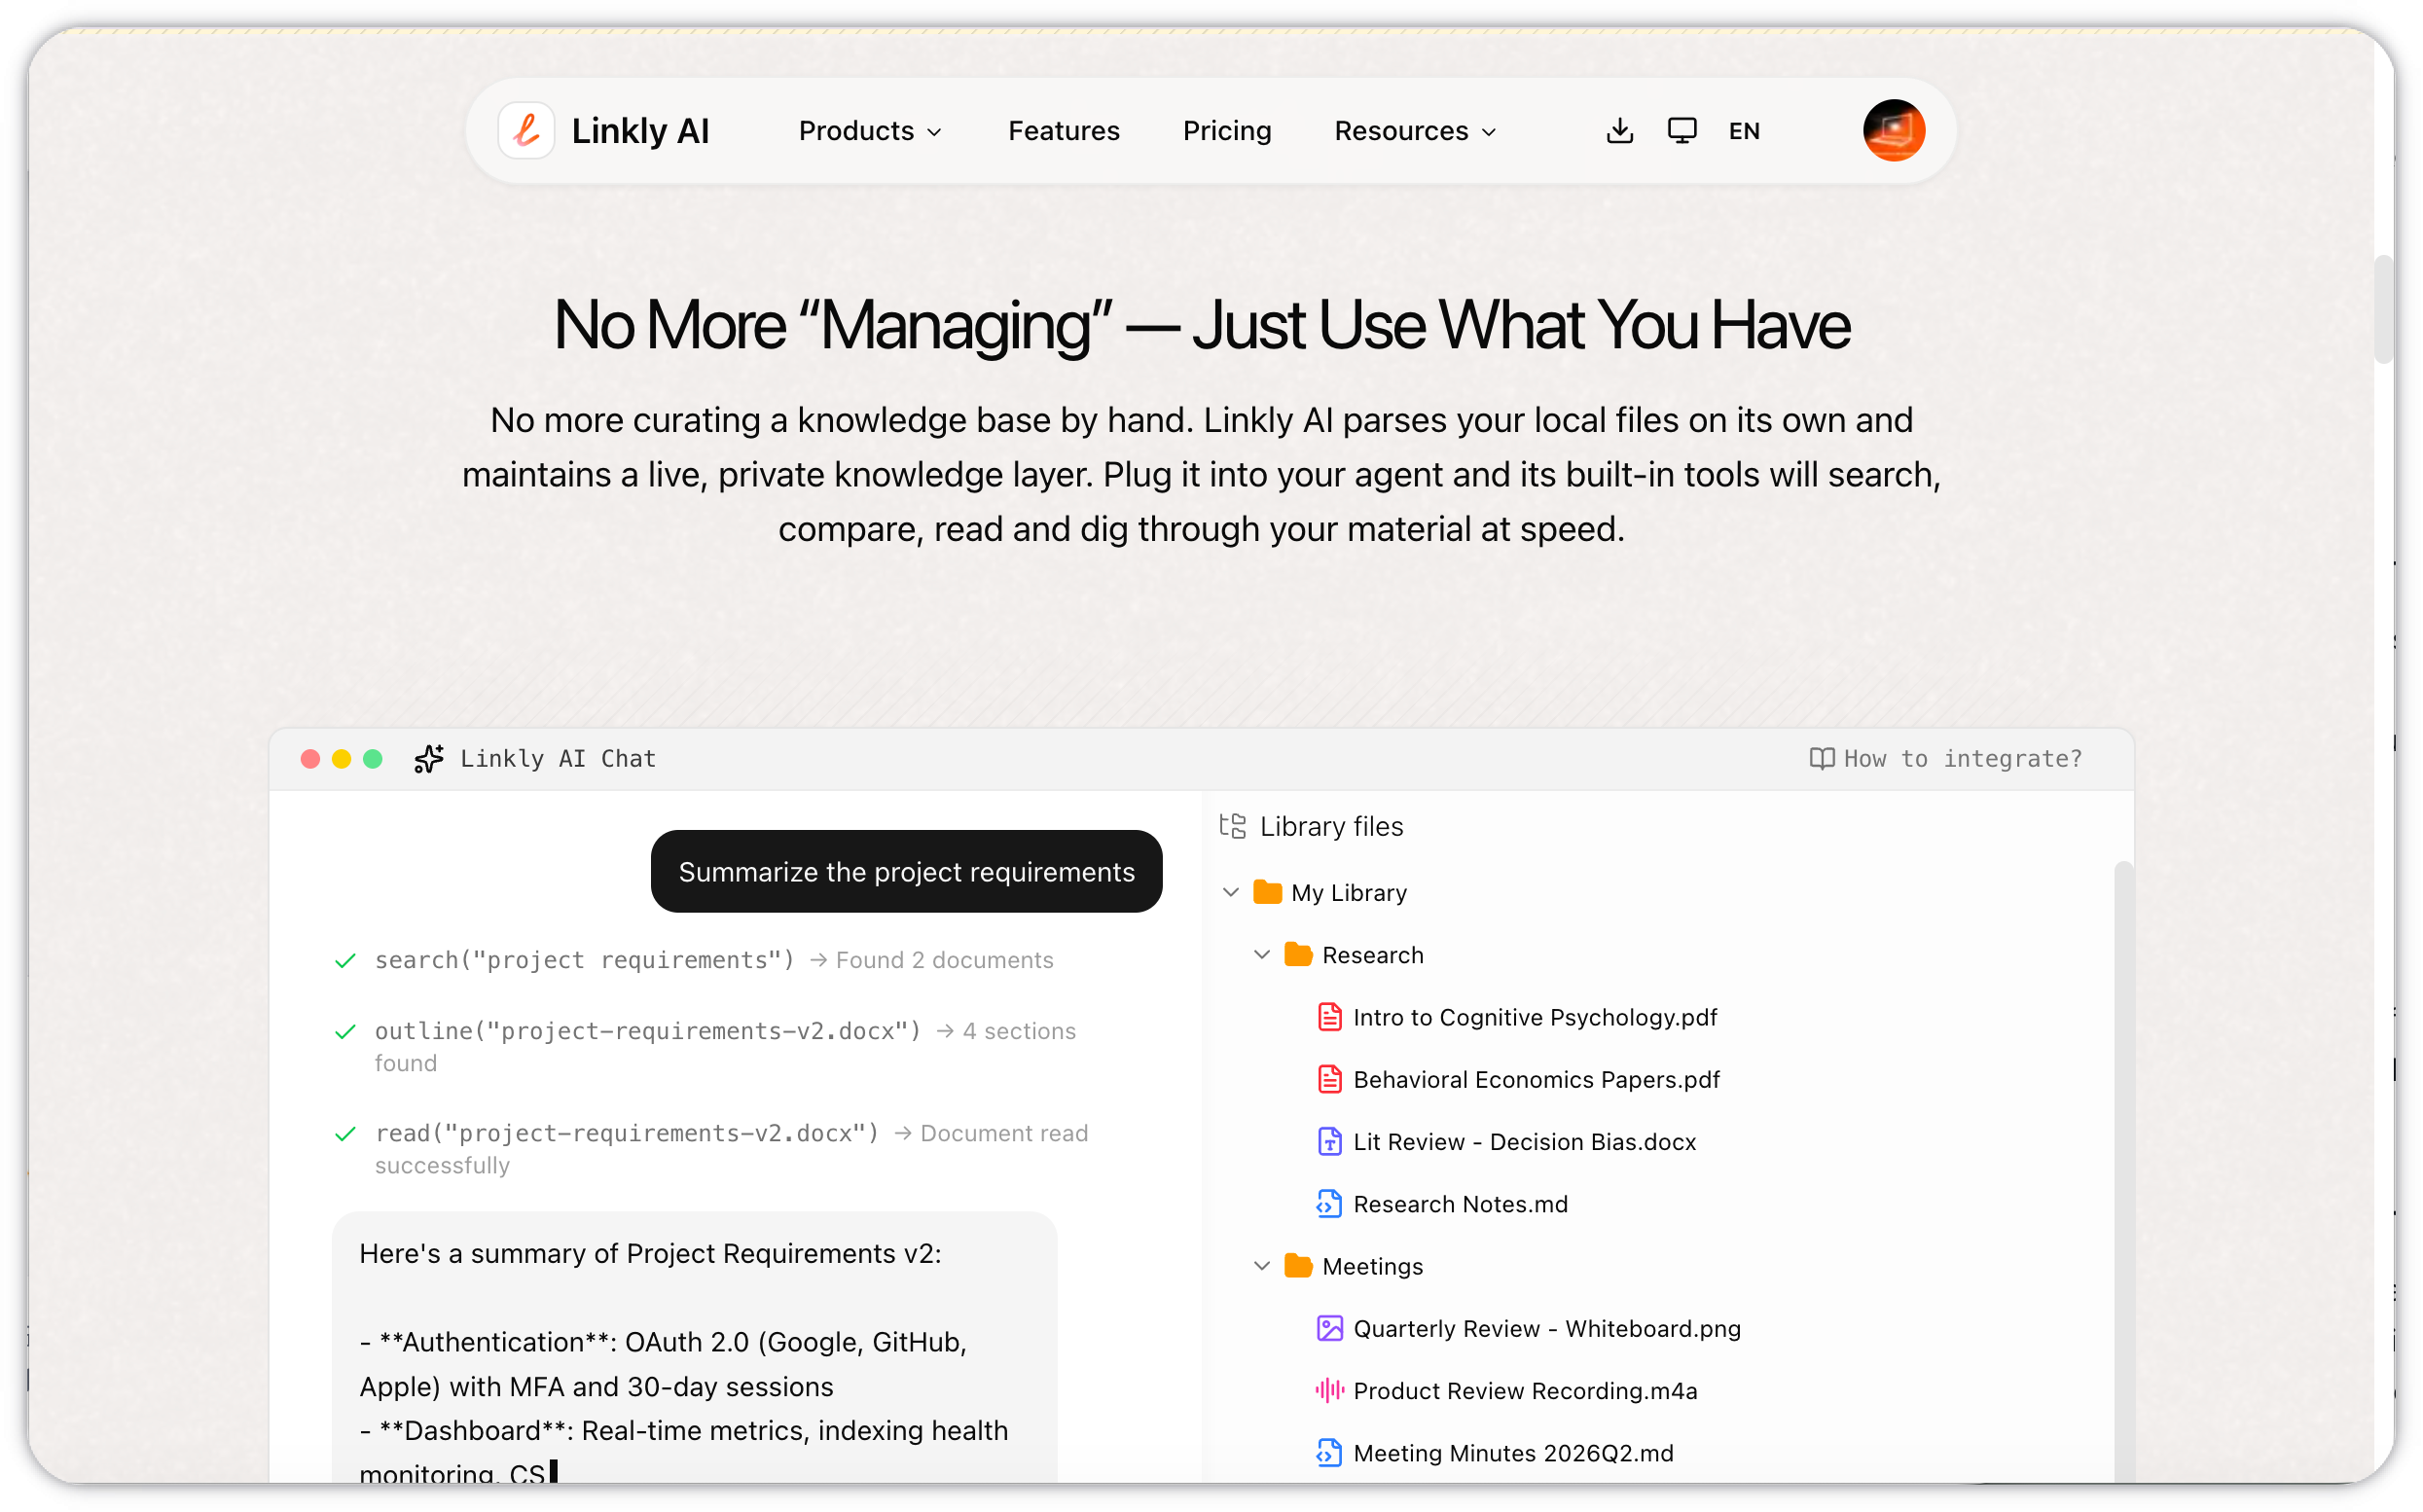2423x1512 pixels.
Task: Switch language using the EN selector
Action: [x=1743, y=131]
